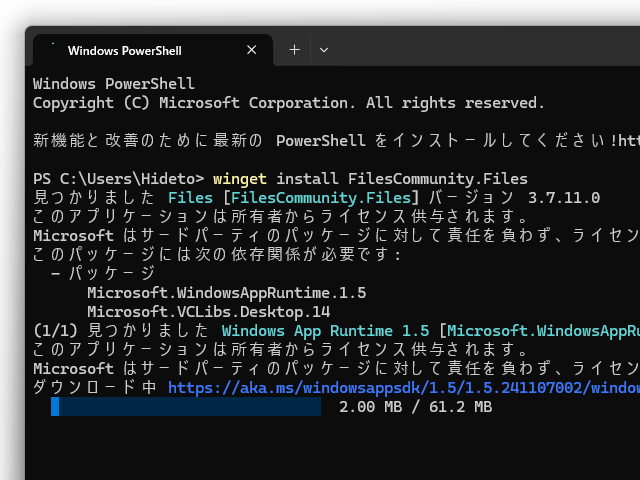Viewport: 640px width, 480px height.
Task: Click the yellow winget command text
Action: point(240,178)
